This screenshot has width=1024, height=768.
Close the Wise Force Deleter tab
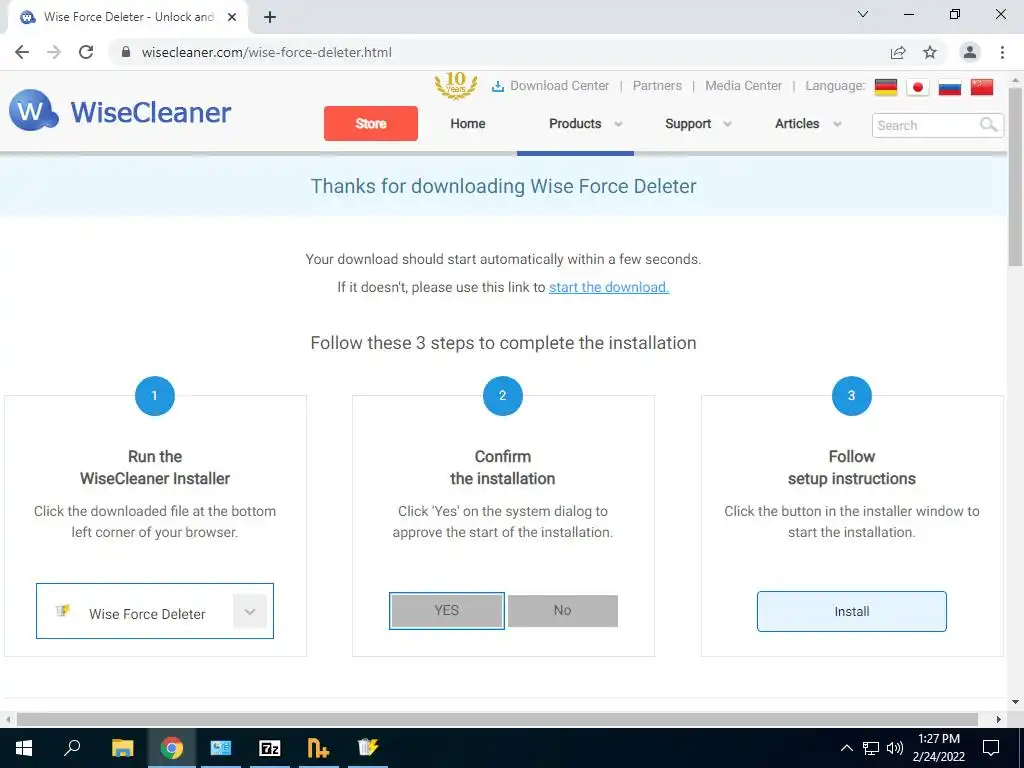point(232,17)
